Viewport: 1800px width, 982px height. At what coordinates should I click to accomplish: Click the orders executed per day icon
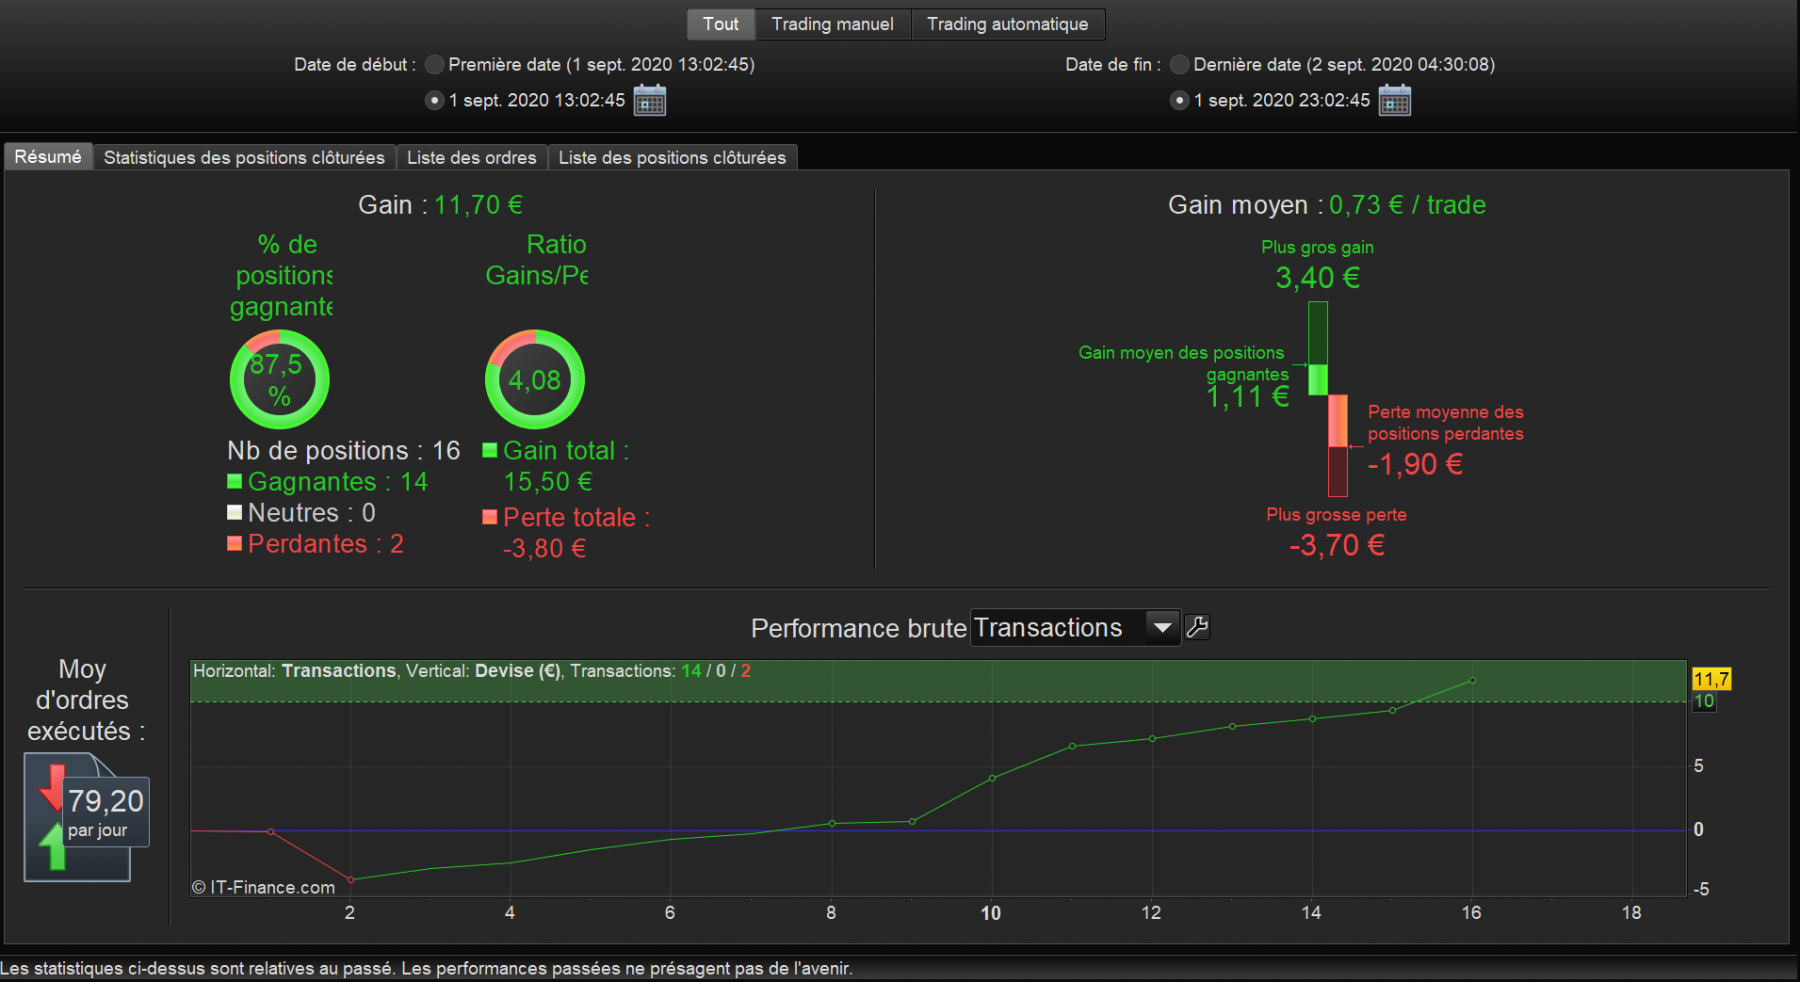(x=86, y=817)
